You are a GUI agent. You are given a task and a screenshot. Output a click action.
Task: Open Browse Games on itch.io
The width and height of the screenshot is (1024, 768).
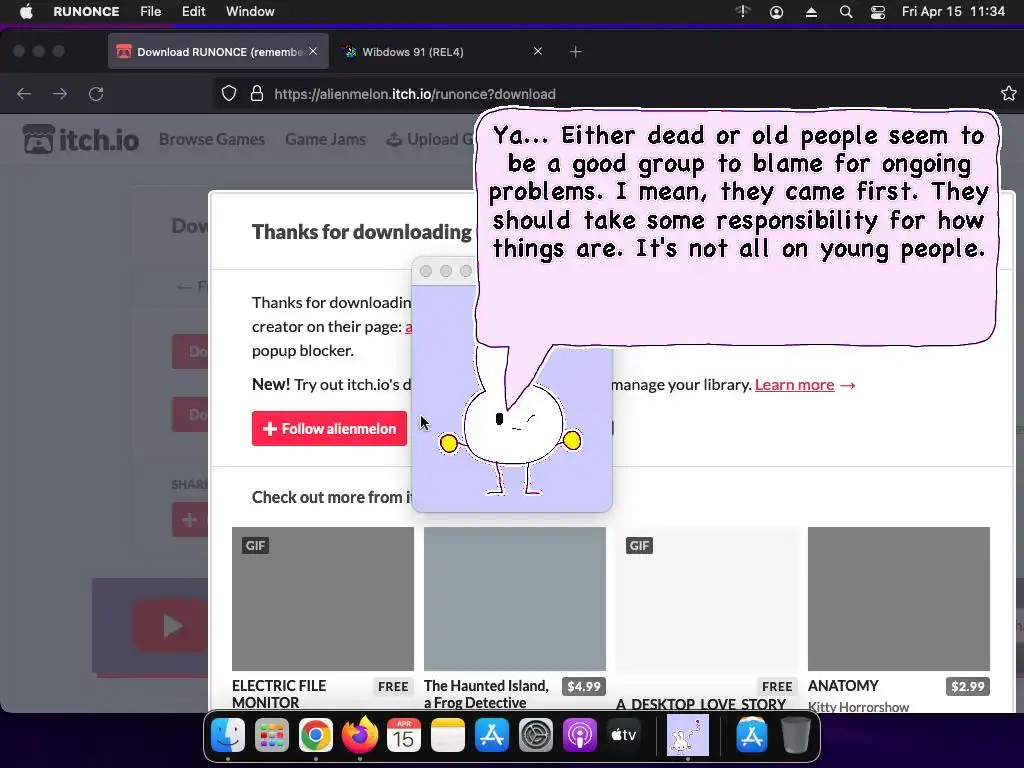click(x=212, y=139)
